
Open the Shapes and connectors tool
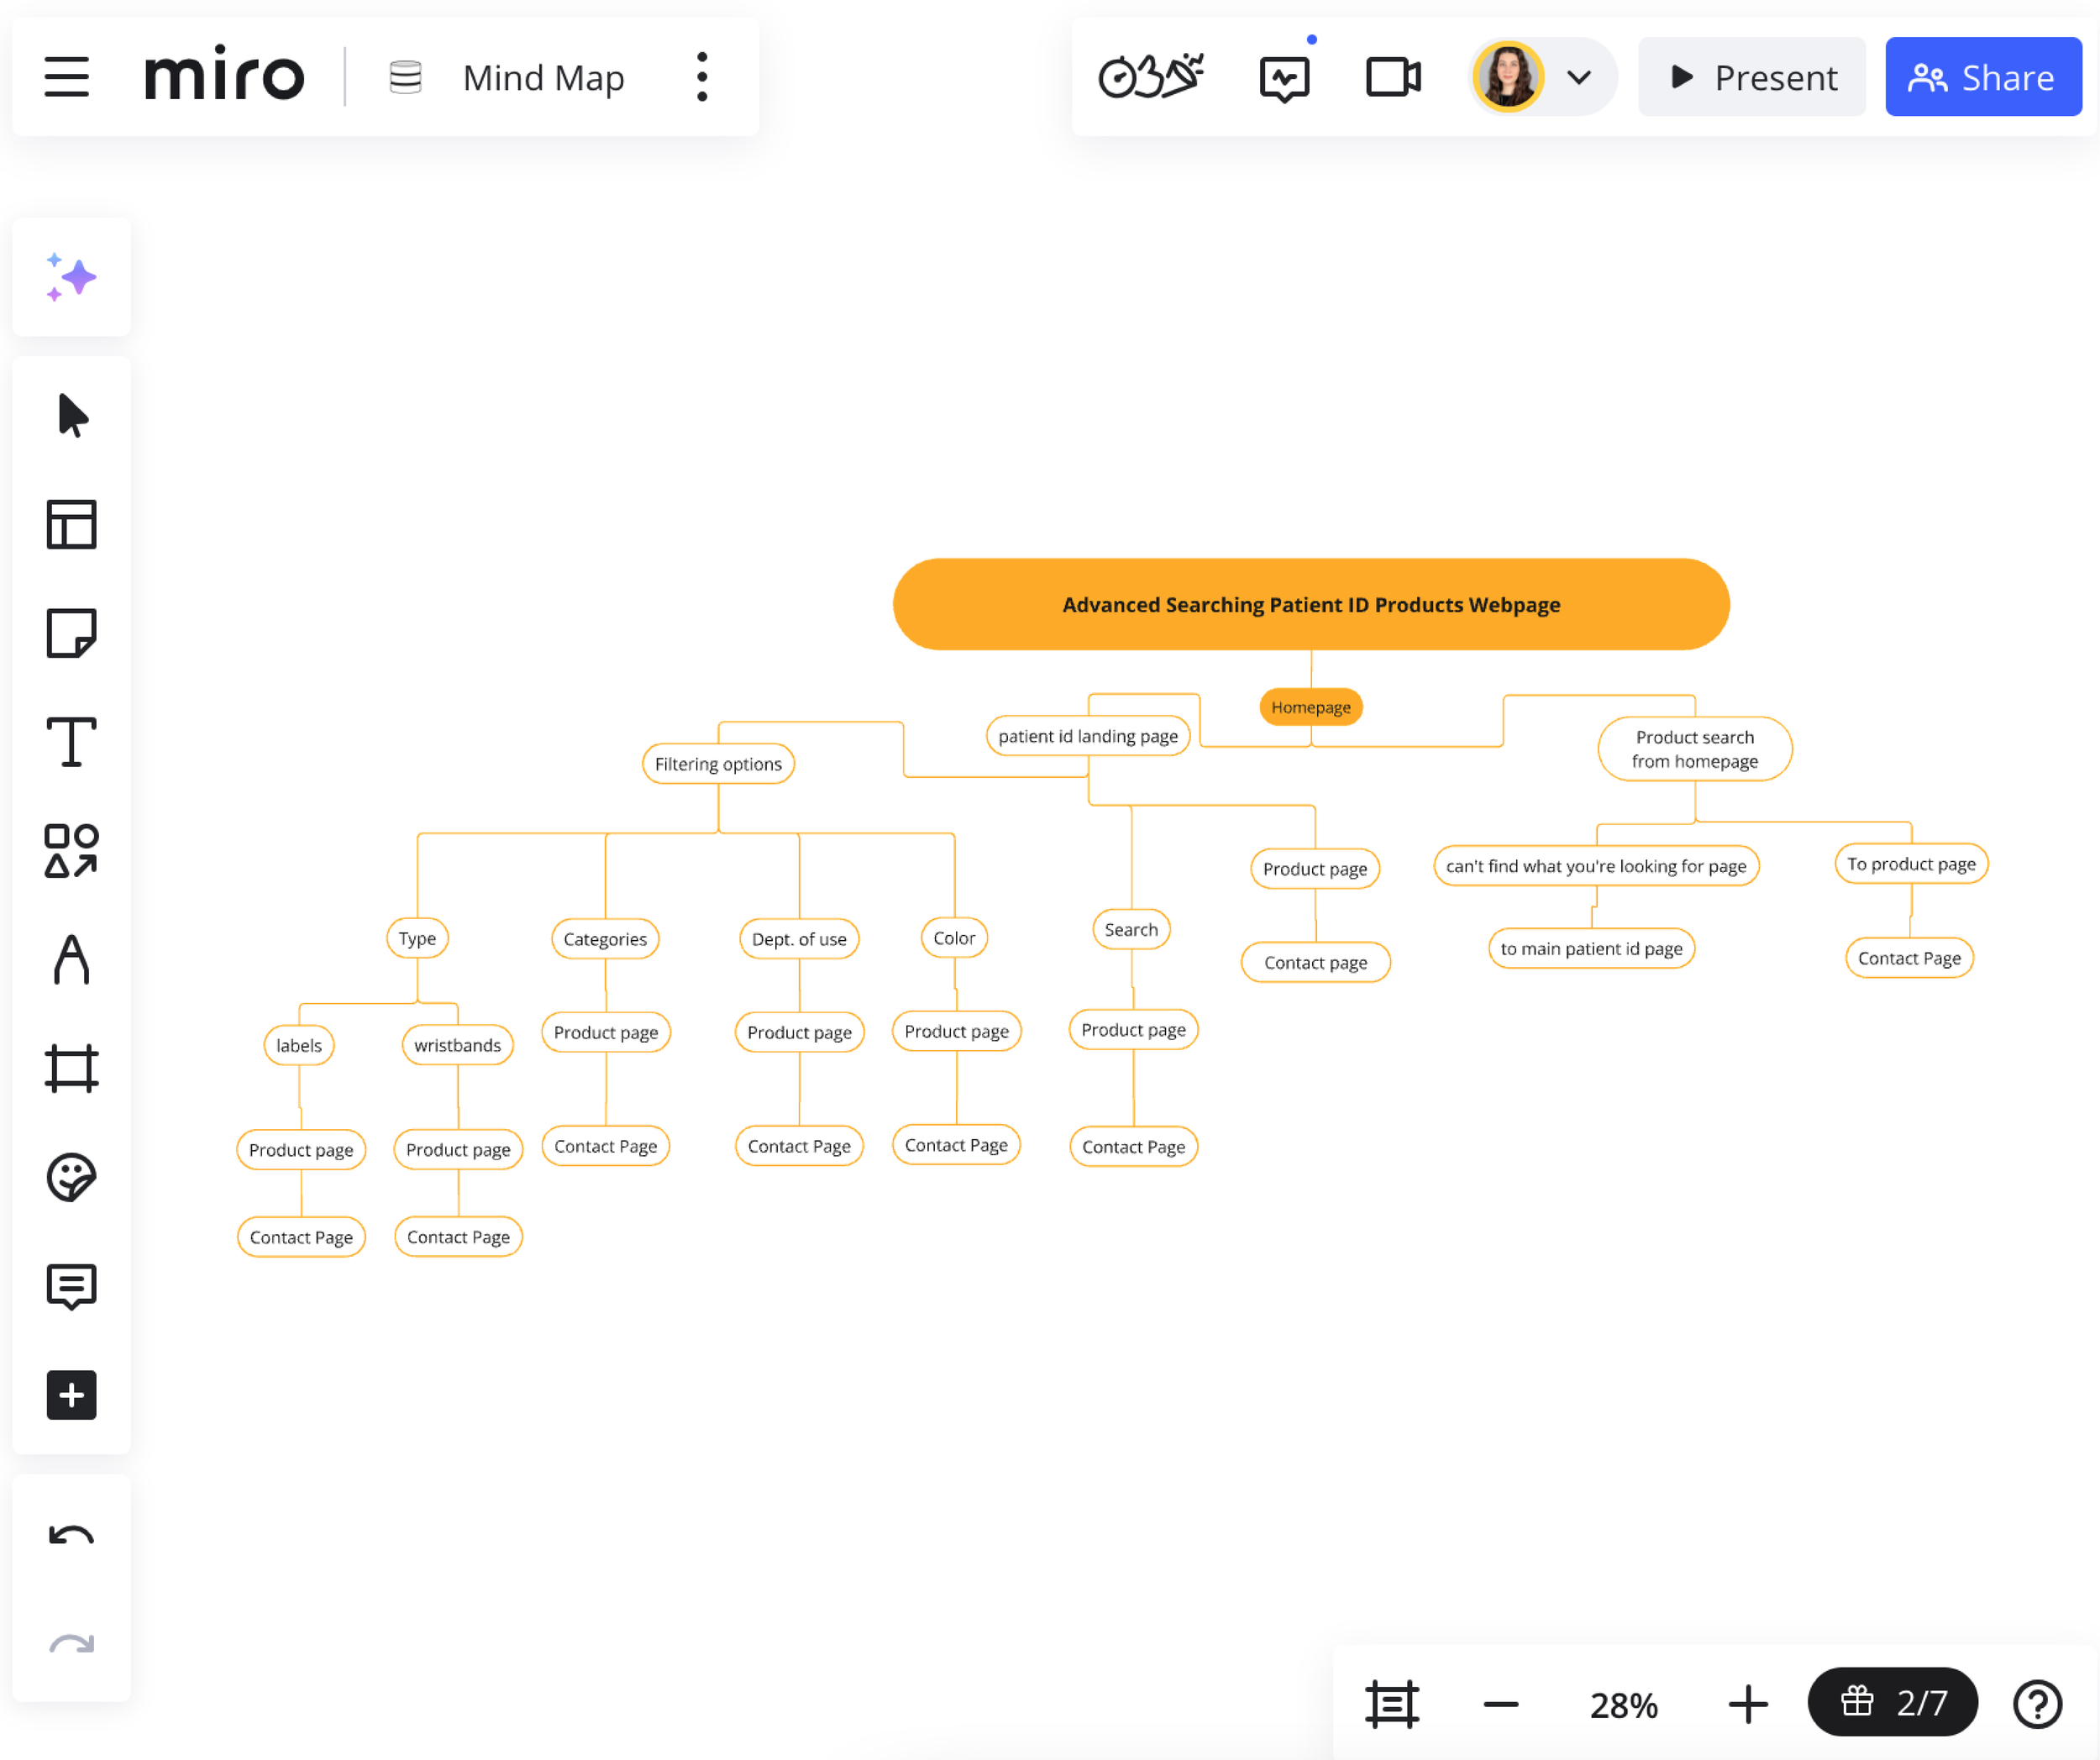click(x=71, y=851)
